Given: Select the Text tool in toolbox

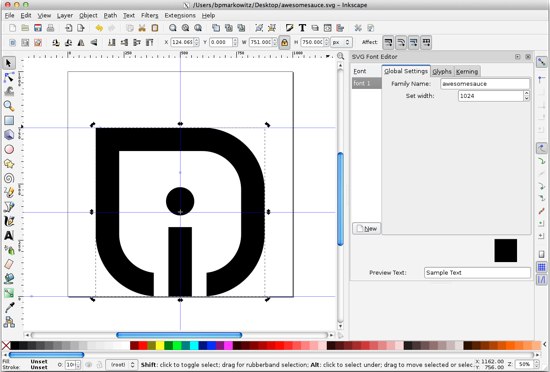Looking at the screenshot, I should pyautogui.click(x=9, y=235).
